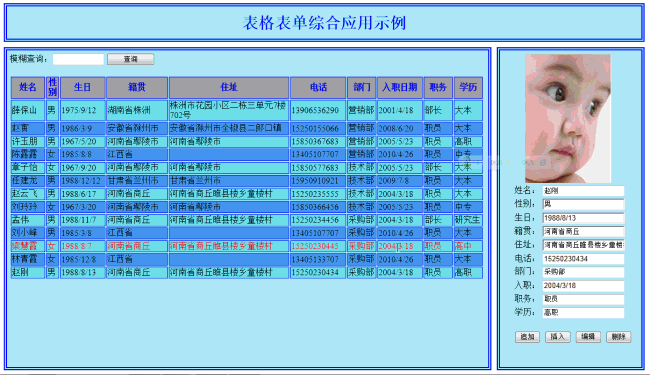Click the 编辑 edit button
This screenshot has height=375, width=650.
(x=588, y=337)
